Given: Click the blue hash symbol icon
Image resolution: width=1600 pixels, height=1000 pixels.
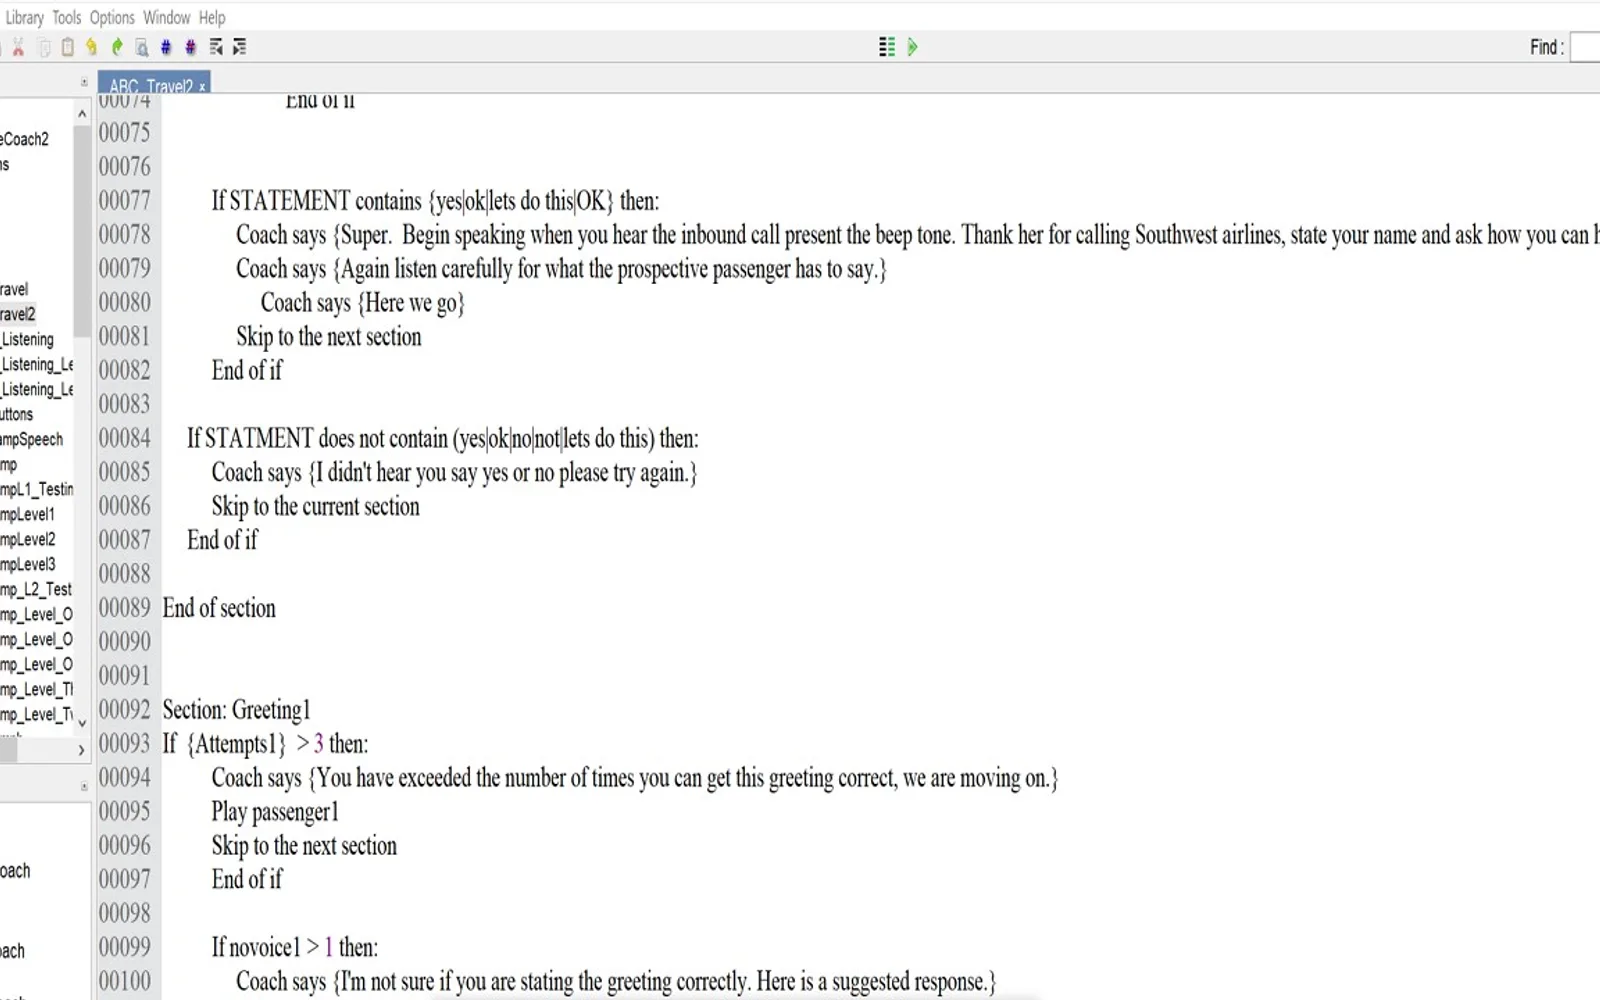Looking at the screenshot, I should click(166, 47).
